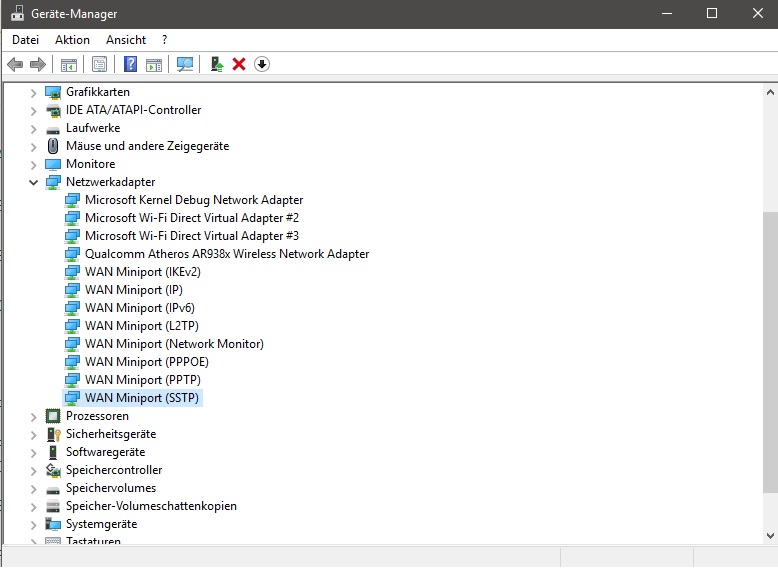The height and width of the screenshot is (569, 778).
Task: Select WAN Miniport (PPPOE)
Action: point(147,362)
